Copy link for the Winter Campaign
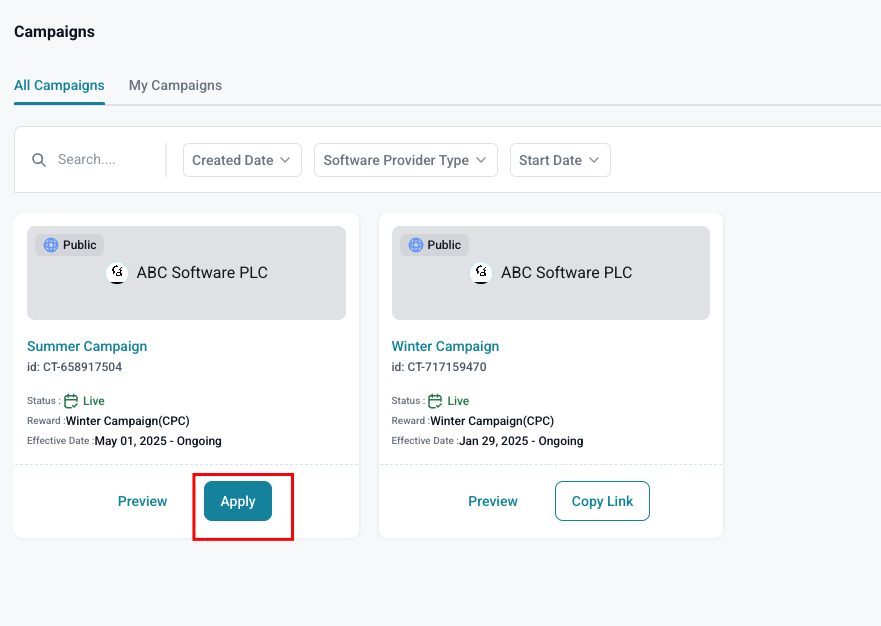Viewport: 881px width, 626px height. tap(602, 501)
